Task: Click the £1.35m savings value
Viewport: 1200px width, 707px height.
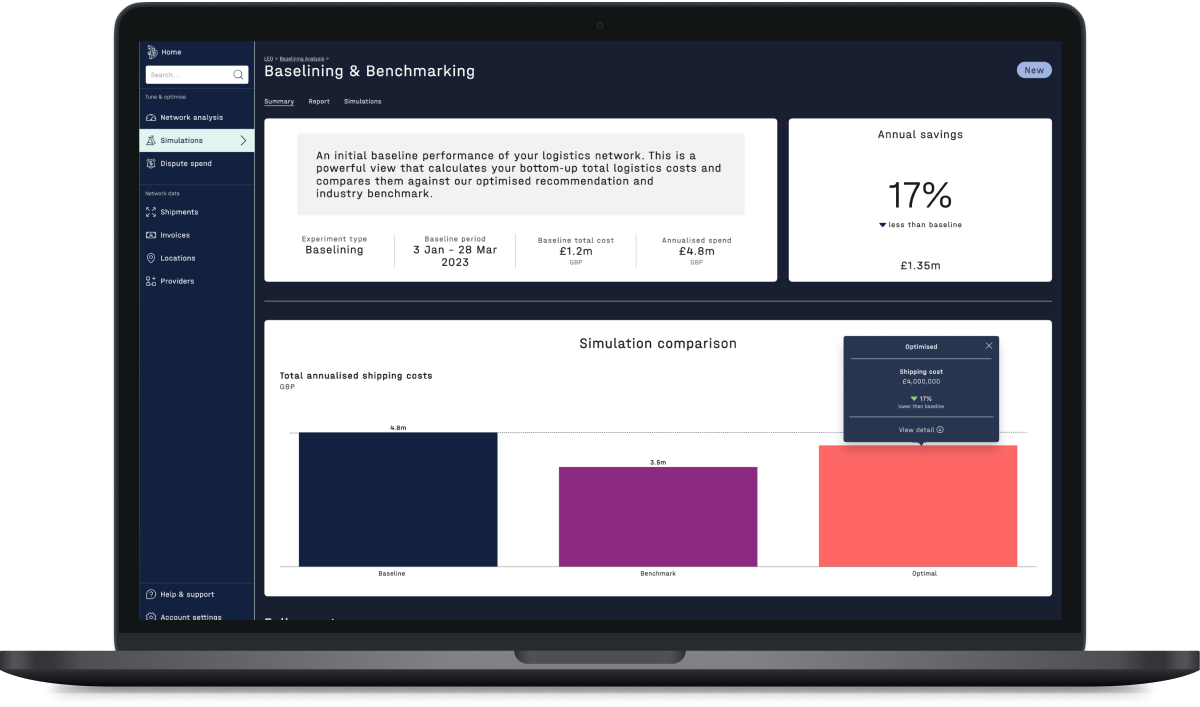Action: tap(920, 266)
